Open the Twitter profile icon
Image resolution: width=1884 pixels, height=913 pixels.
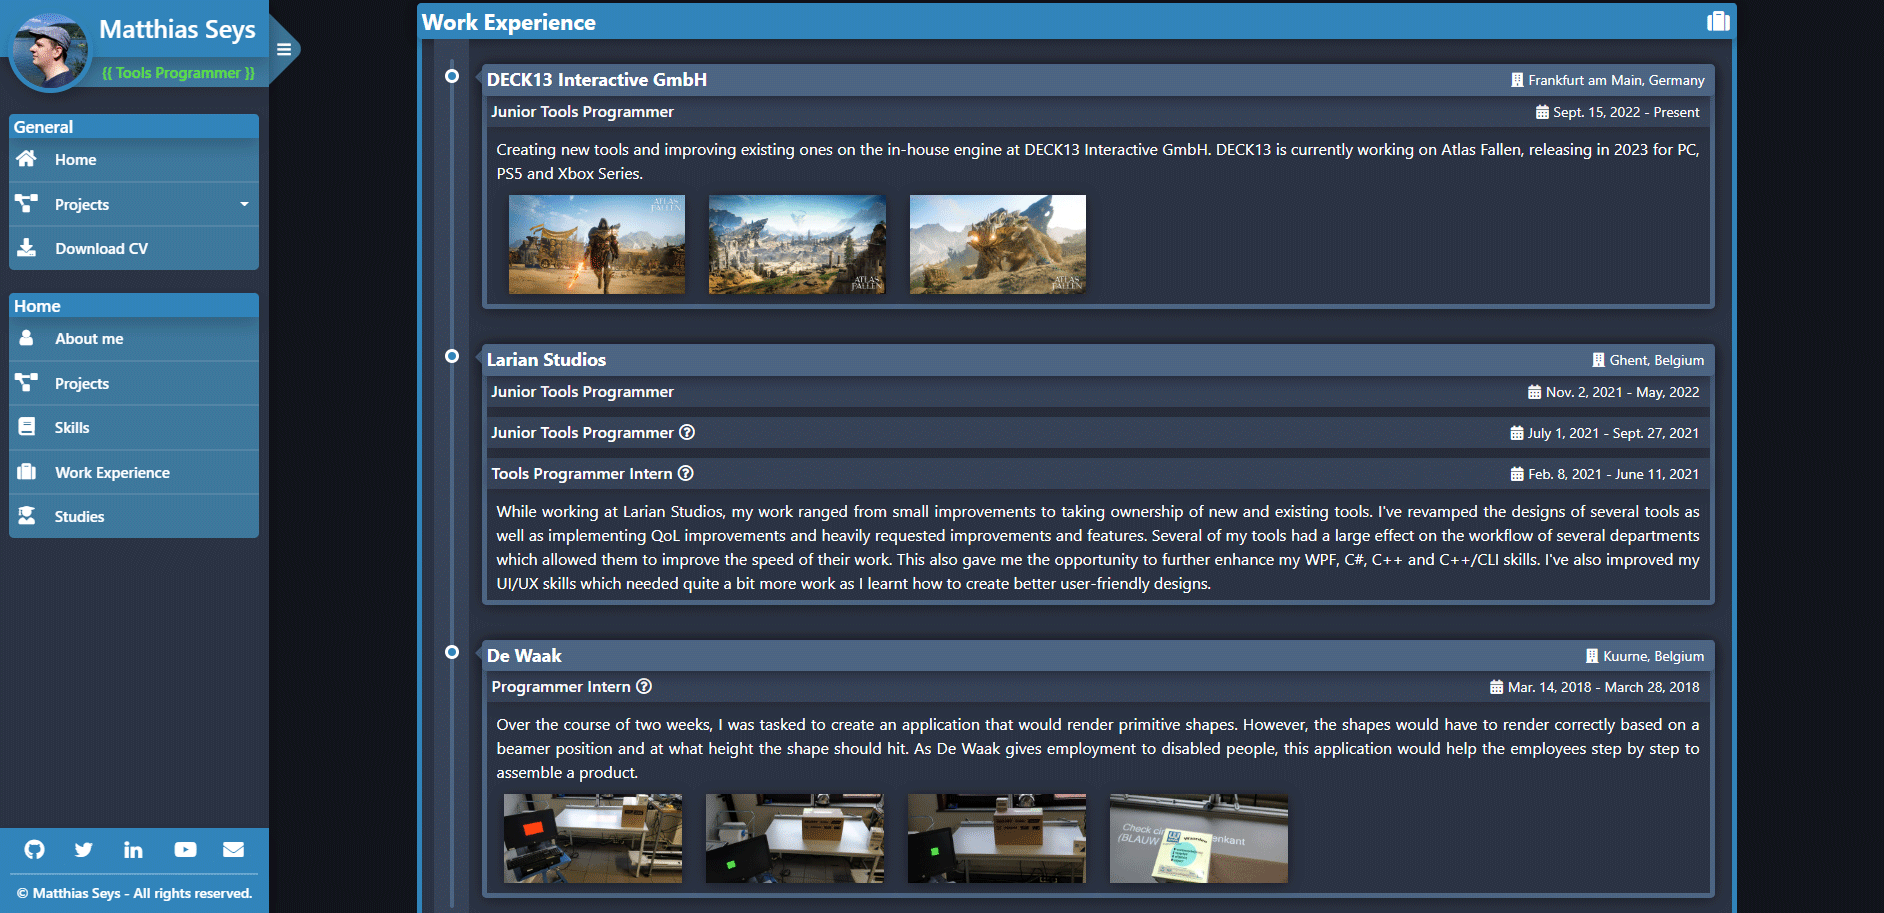click(84, 850)
